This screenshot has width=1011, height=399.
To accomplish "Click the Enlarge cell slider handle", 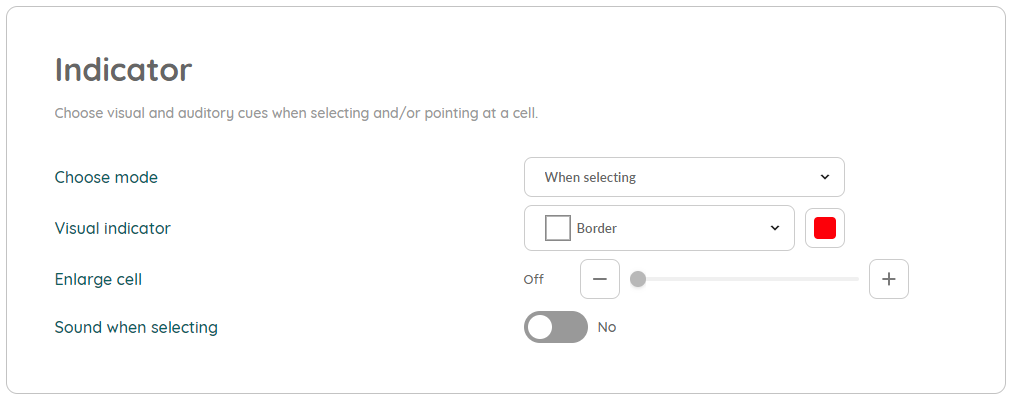I will tap(638, 279).
